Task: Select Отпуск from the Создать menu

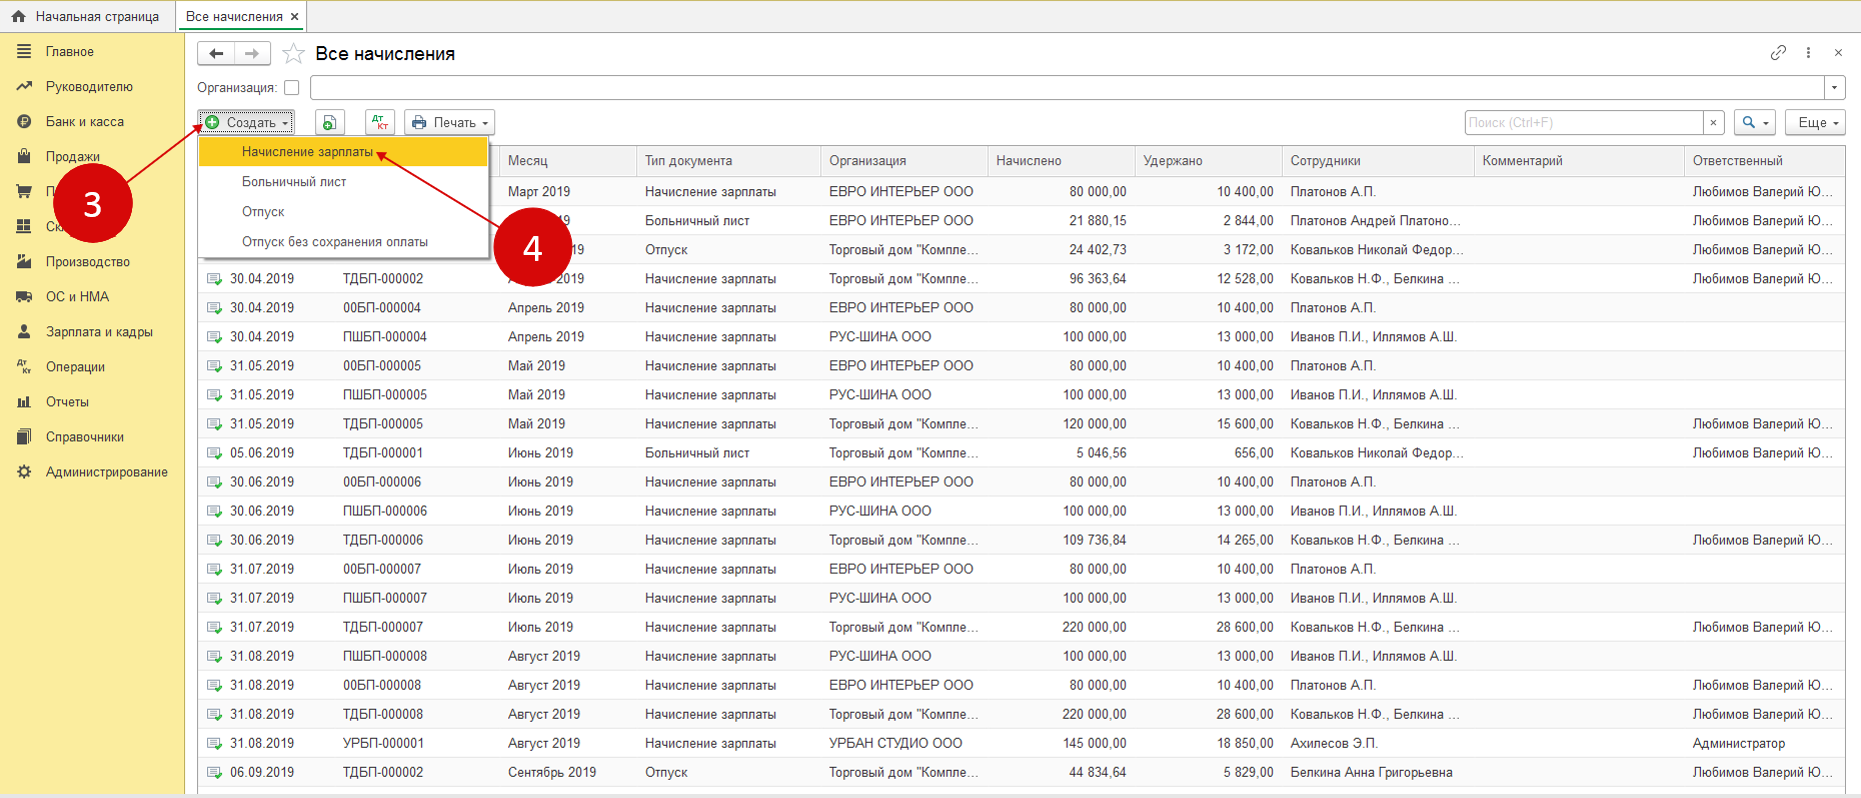Action: pos(343,212)
